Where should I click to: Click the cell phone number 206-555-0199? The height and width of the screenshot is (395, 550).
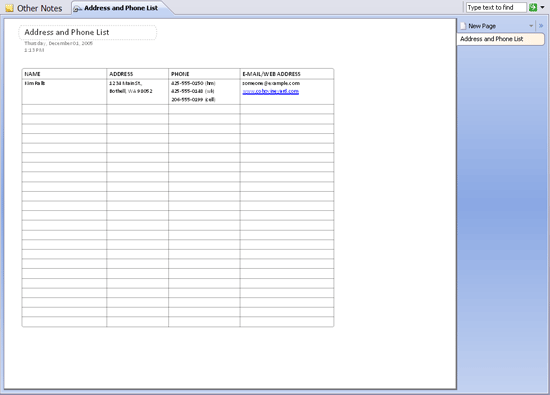pyautogui.click(x=193, y=100)
